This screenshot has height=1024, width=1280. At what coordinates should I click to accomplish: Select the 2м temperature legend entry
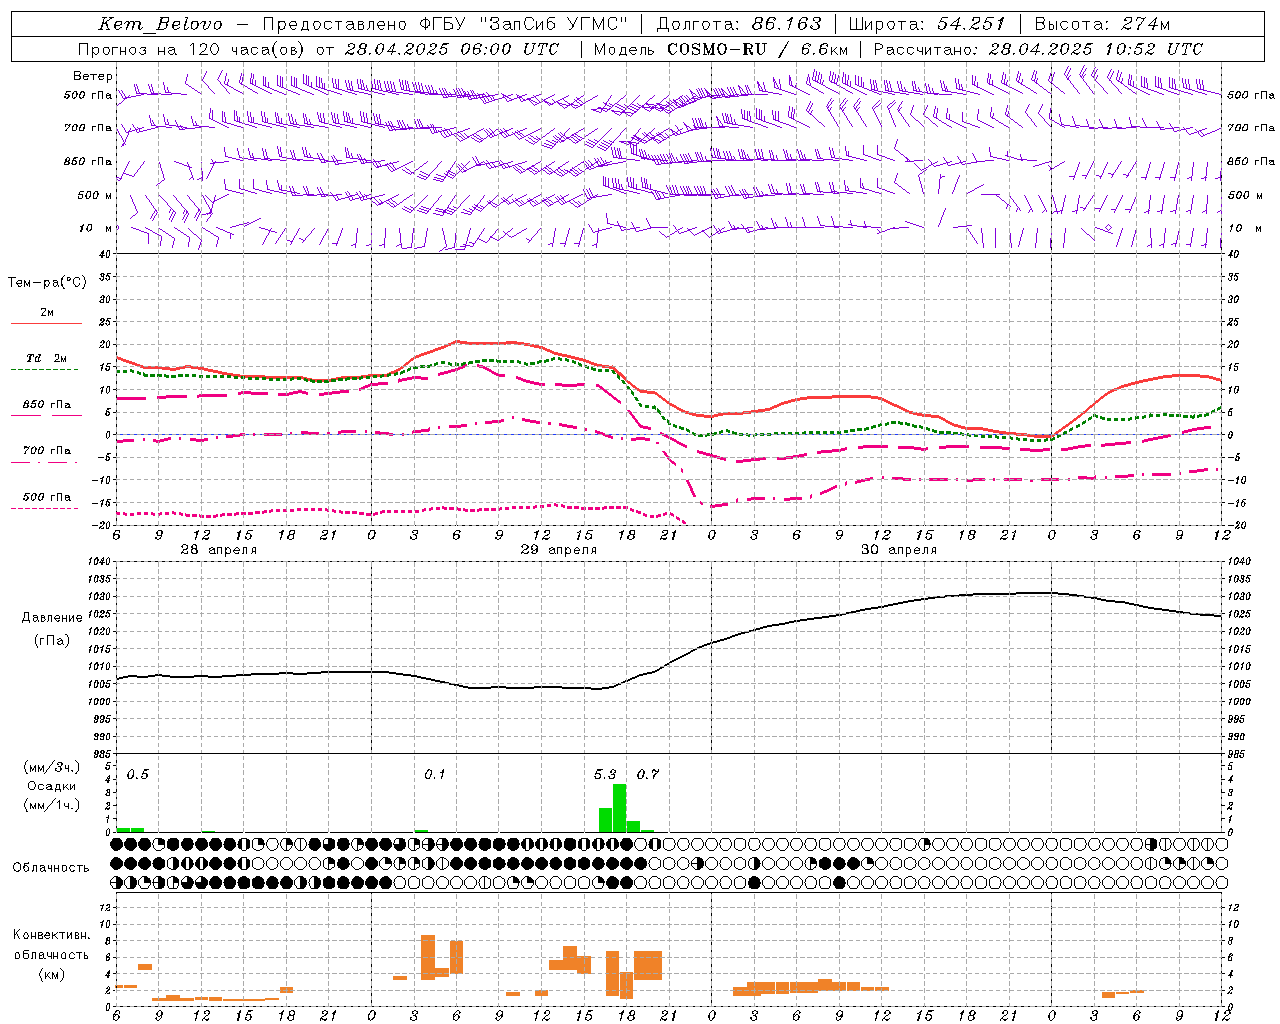click(47, 313)
